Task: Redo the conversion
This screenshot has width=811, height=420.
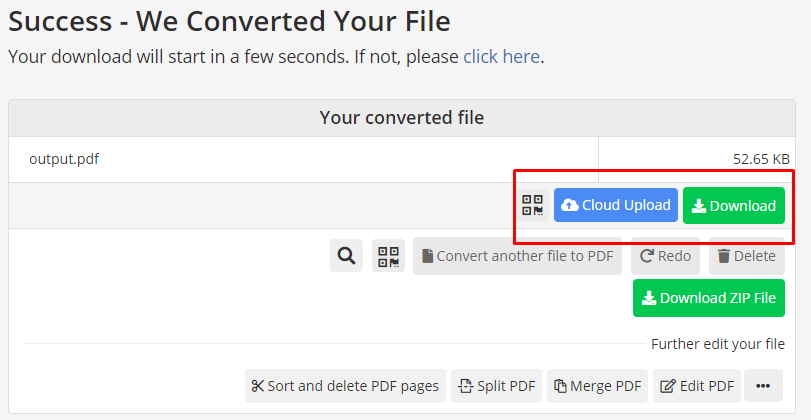Action: (665, 256)
